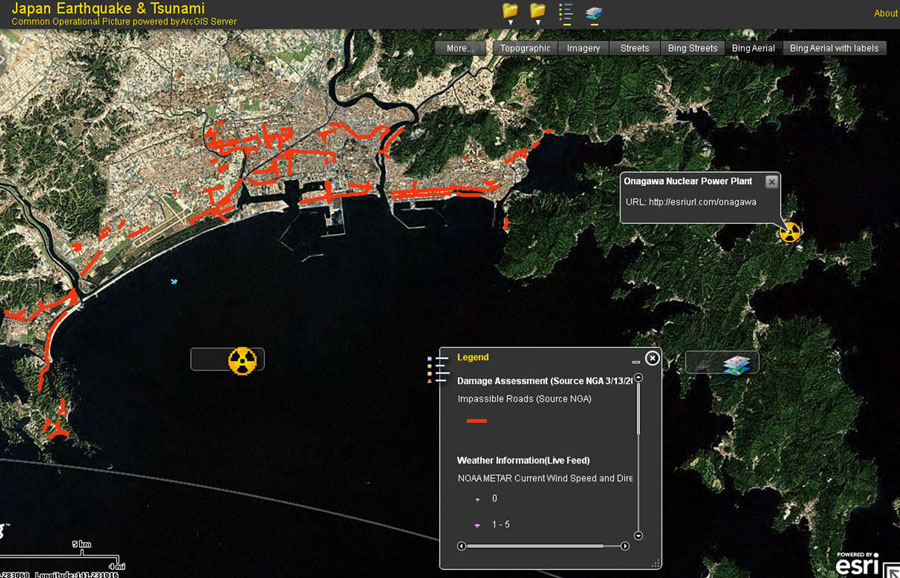Switch basemap to Topographic
900x578 pixels.
pyautogui.click(x=525, y=48)
